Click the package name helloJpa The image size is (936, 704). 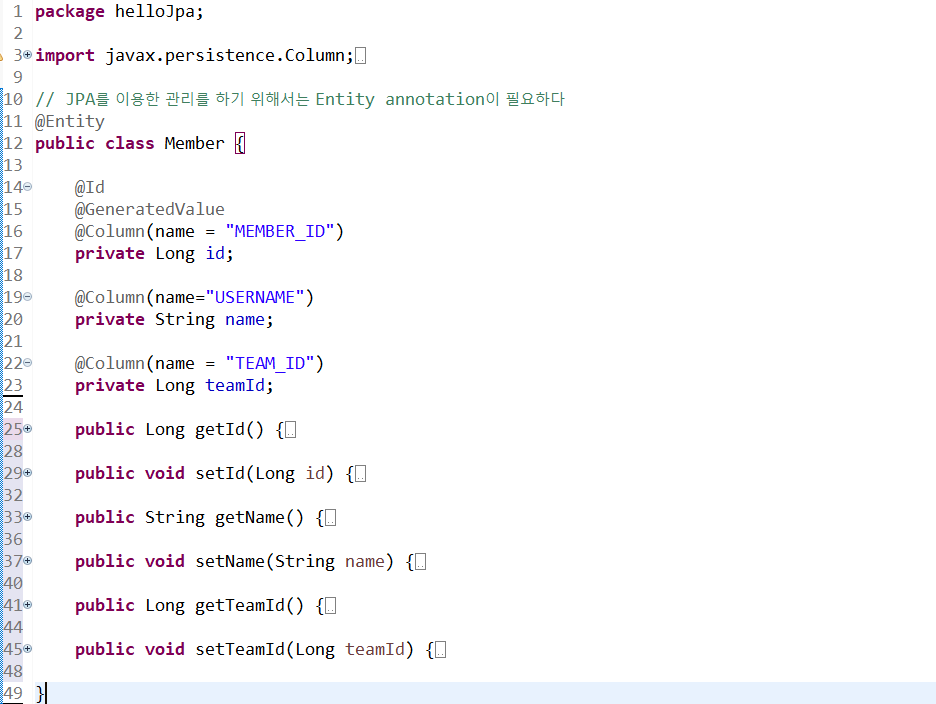[155, 11]
